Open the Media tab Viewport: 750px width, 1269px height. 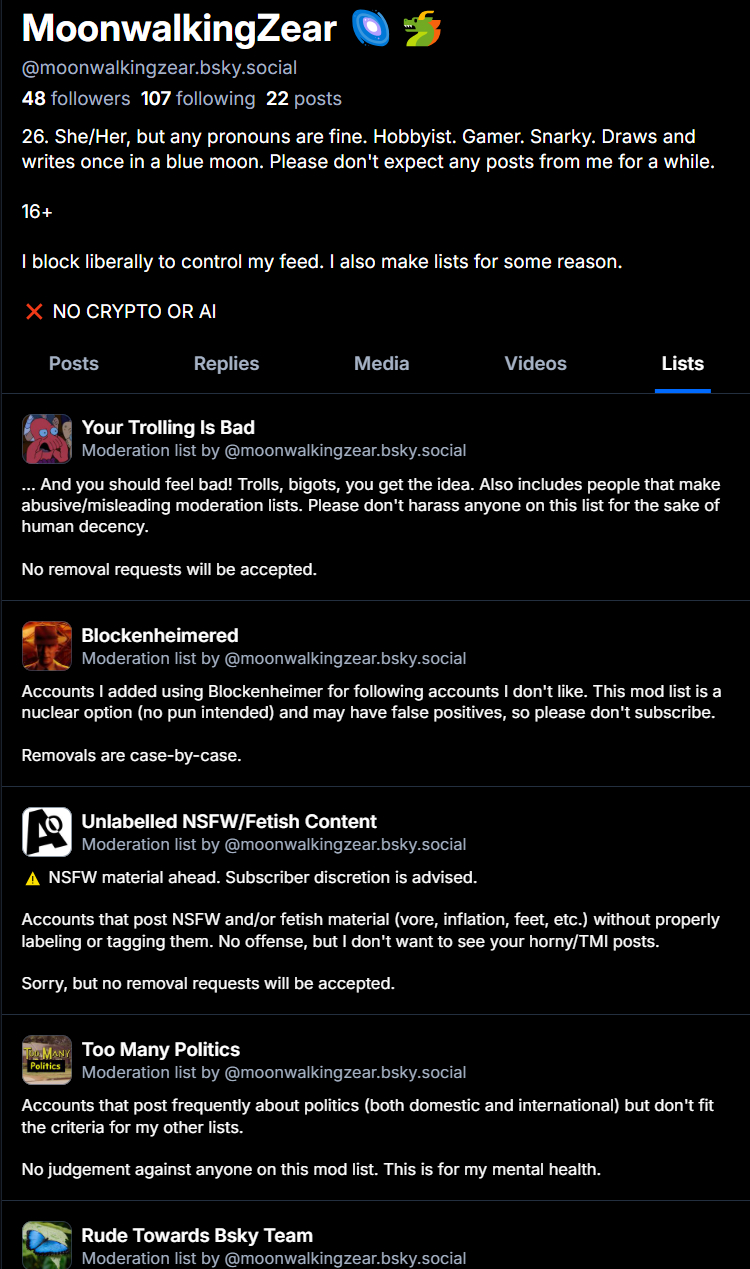tap(381, 364)
